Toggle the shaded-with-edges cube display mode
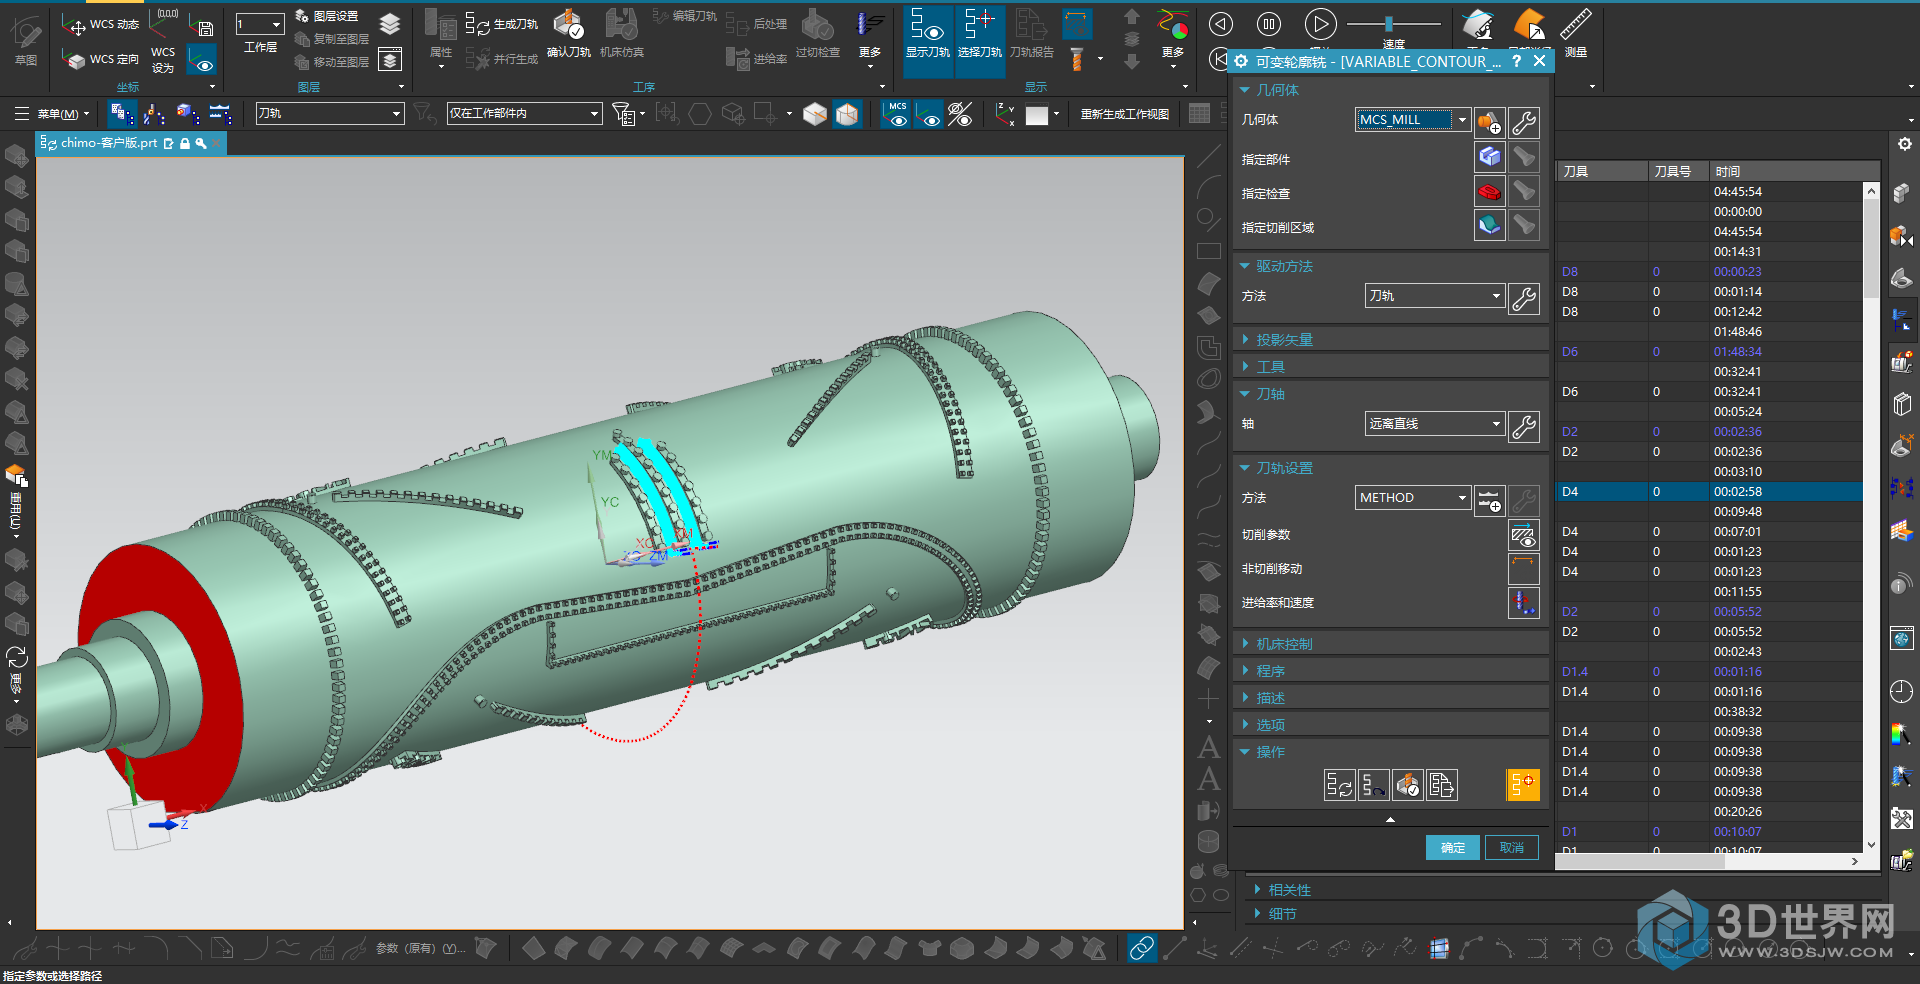Viewport: 1920px width, 984px height. tap(847, 114)
